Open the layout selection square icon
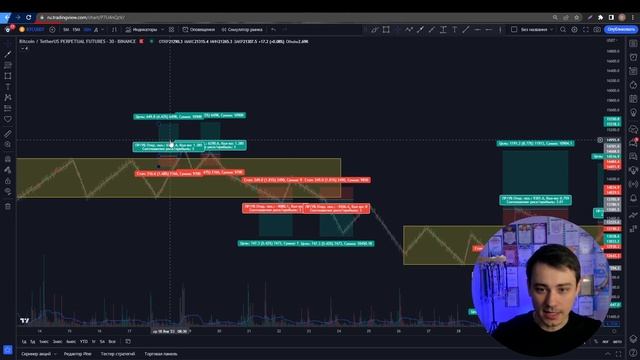640x360 pixels. tap(514, 29)
